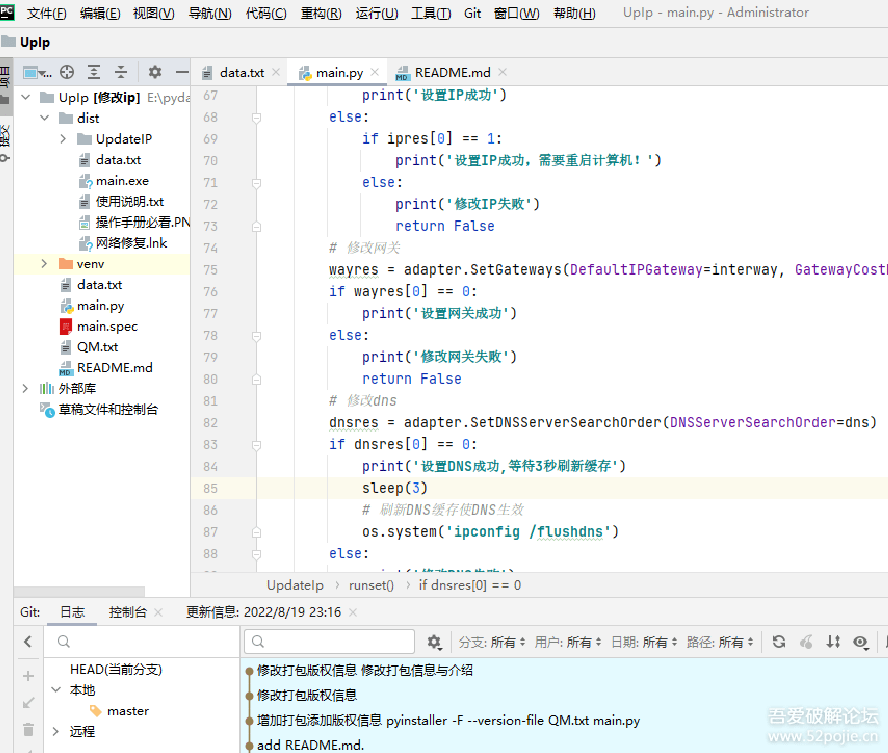The image size is (888, 753).
Task: Select QM.txt in project tree
Action: [x=97, y=346]
